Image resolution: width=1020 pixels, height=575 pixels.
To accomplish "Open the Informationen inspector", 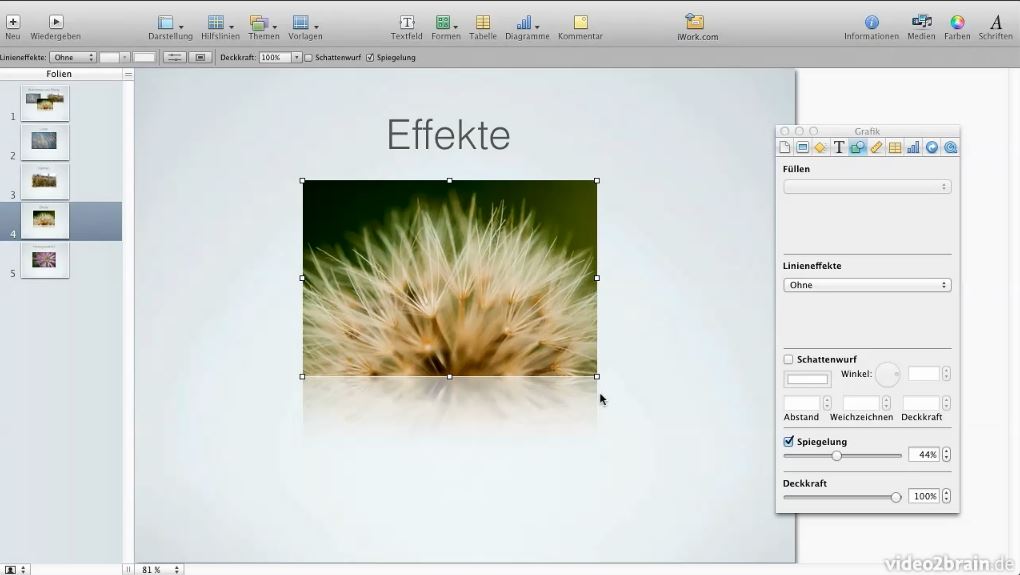I will coord(871,27).
